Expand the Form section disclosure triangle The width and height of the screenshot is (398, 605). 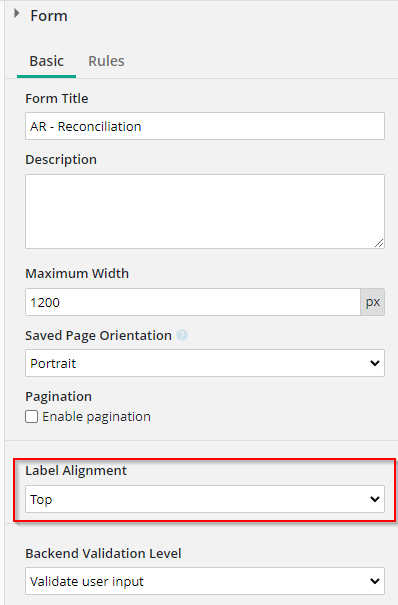coord(16,14)
